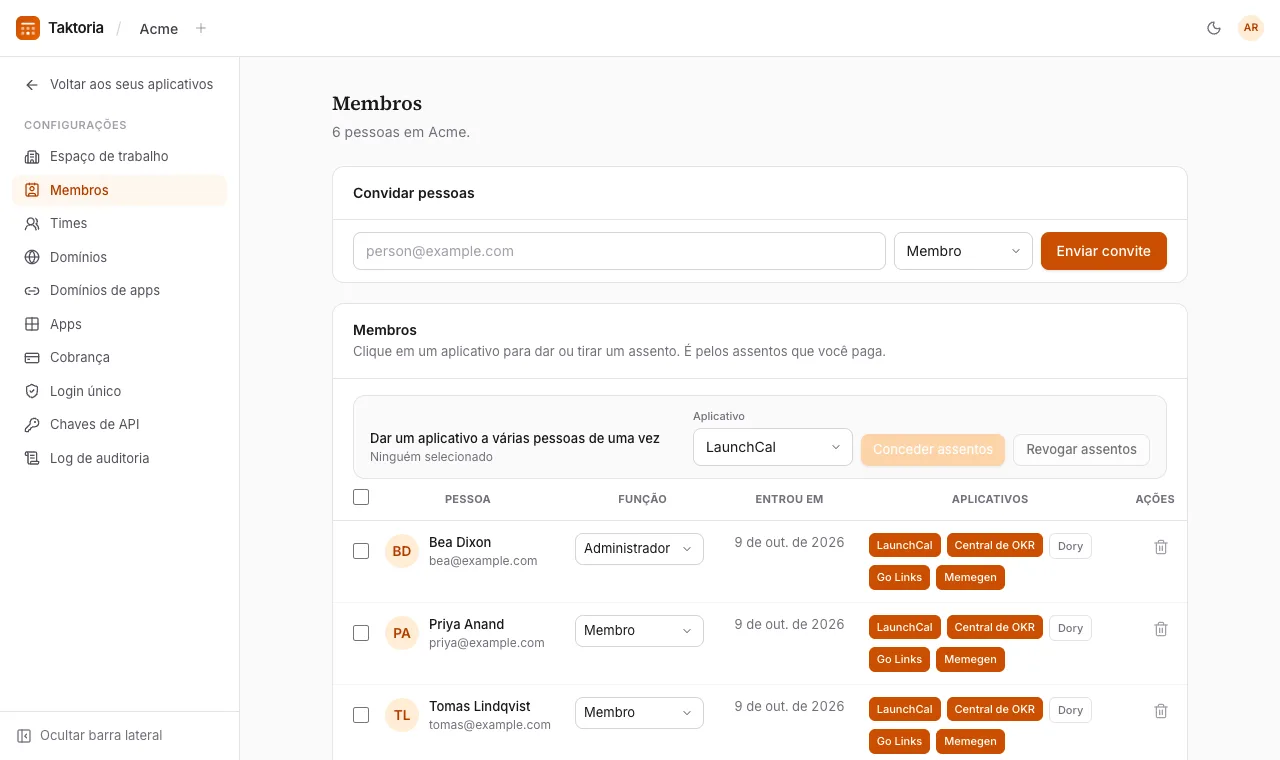Viewport: 1280px width, 760px height.
Task: Focus the person@example.com email field
Action: (619, 251)
